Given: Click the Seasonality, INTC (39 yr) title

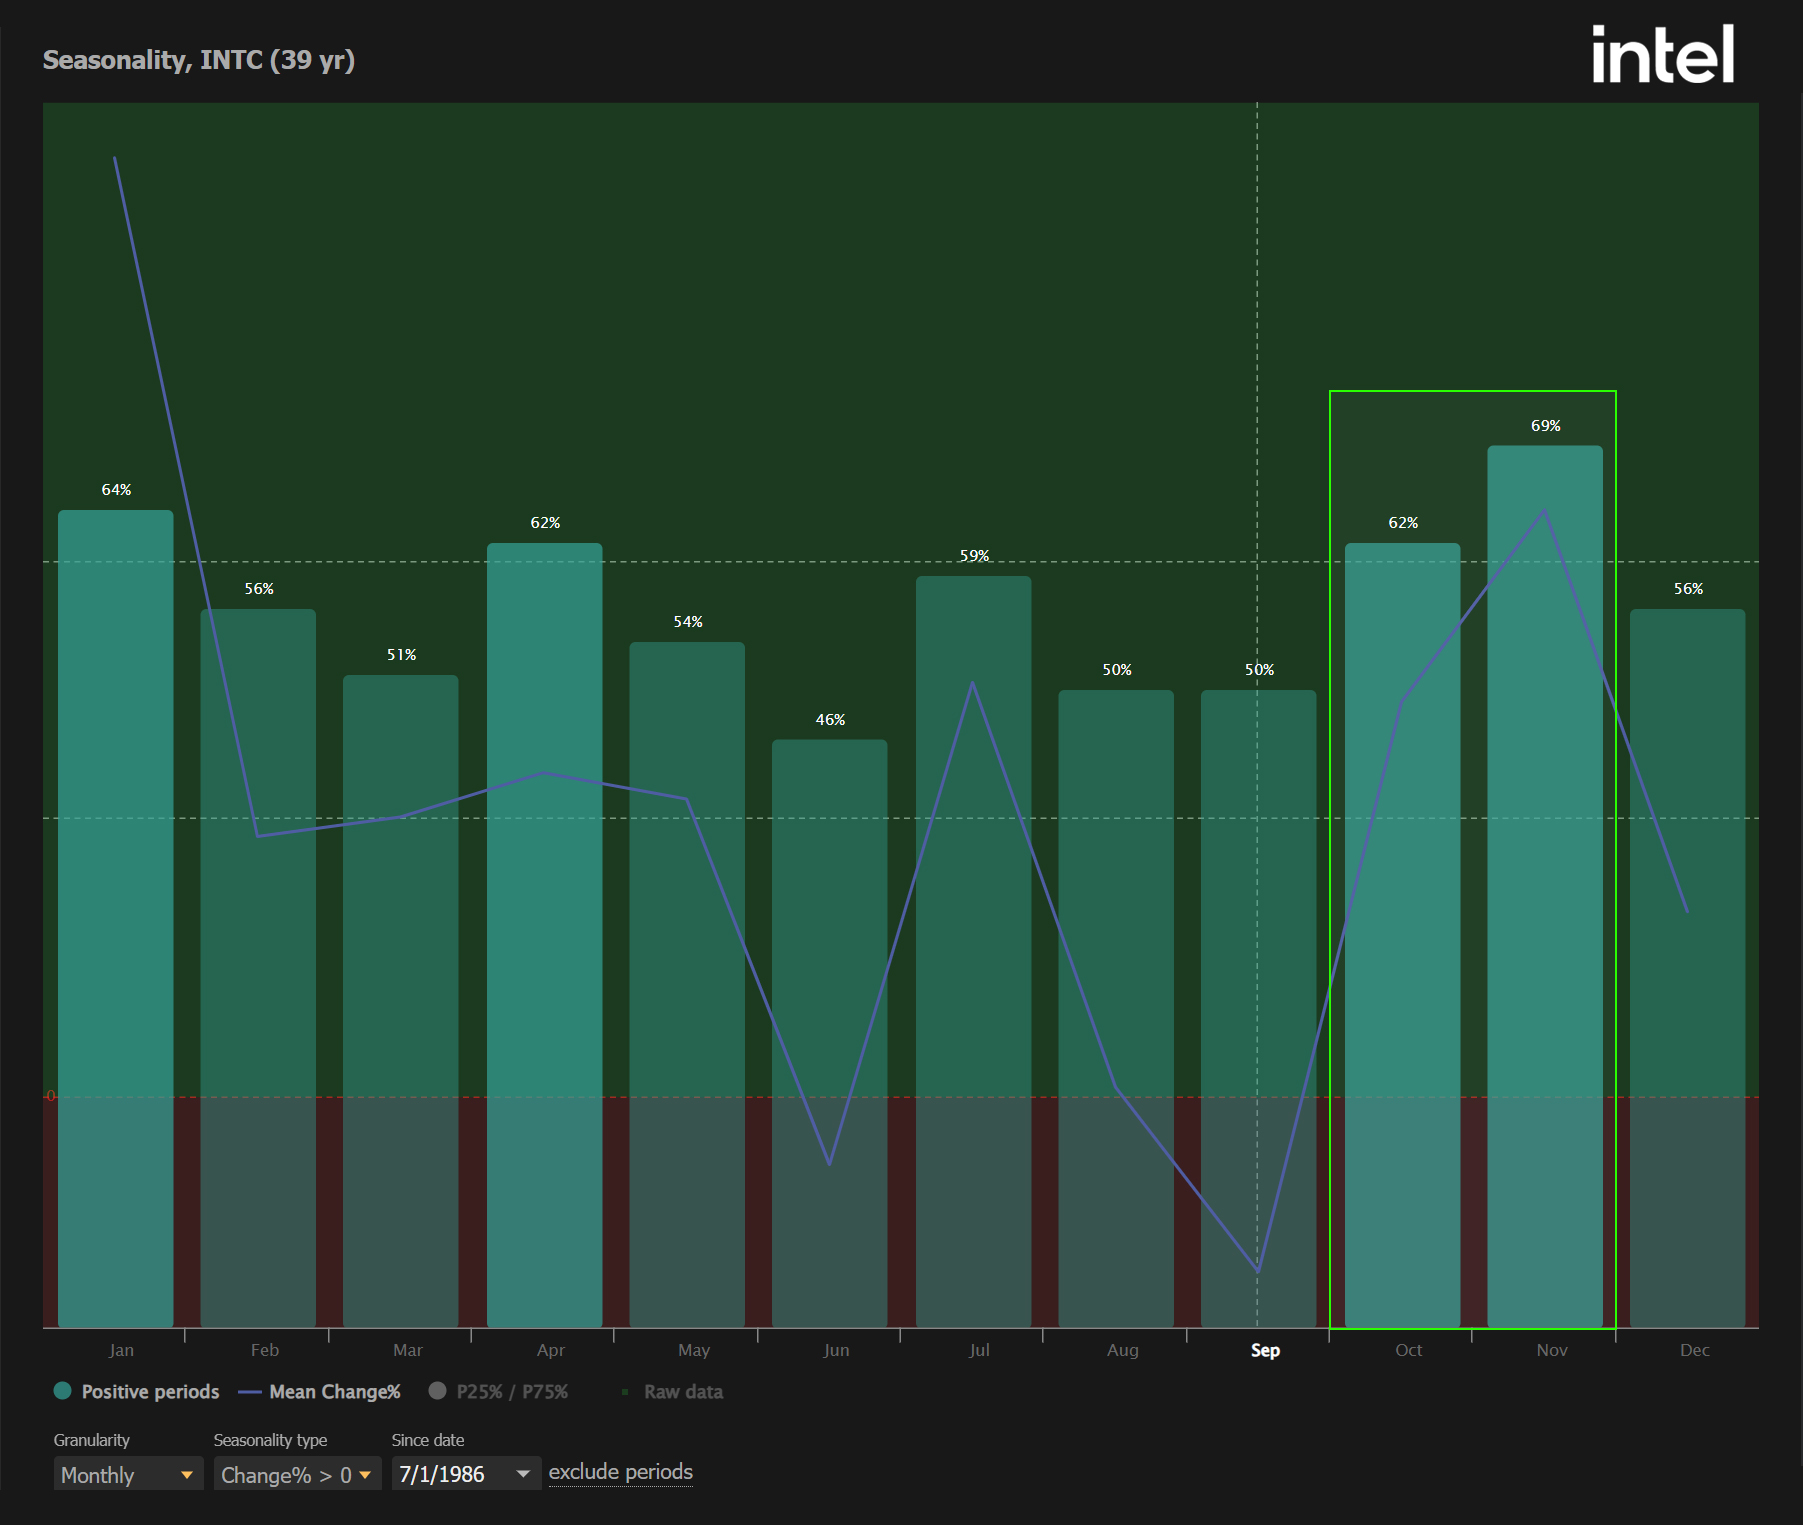Looking at the screenshot, I should (x=199, y=60).
